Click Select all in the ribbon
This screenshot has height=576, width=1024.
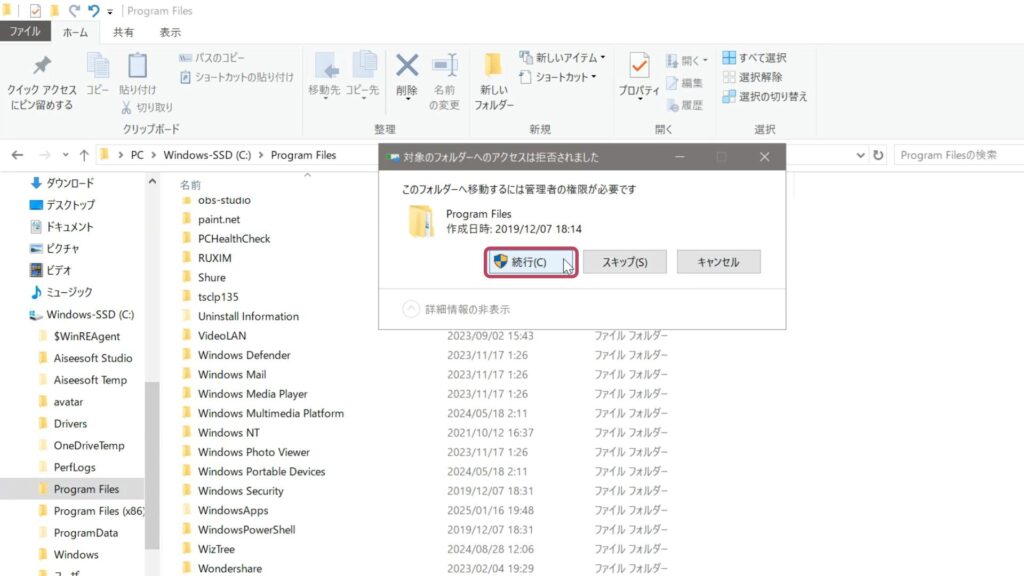tap(754, 58)
